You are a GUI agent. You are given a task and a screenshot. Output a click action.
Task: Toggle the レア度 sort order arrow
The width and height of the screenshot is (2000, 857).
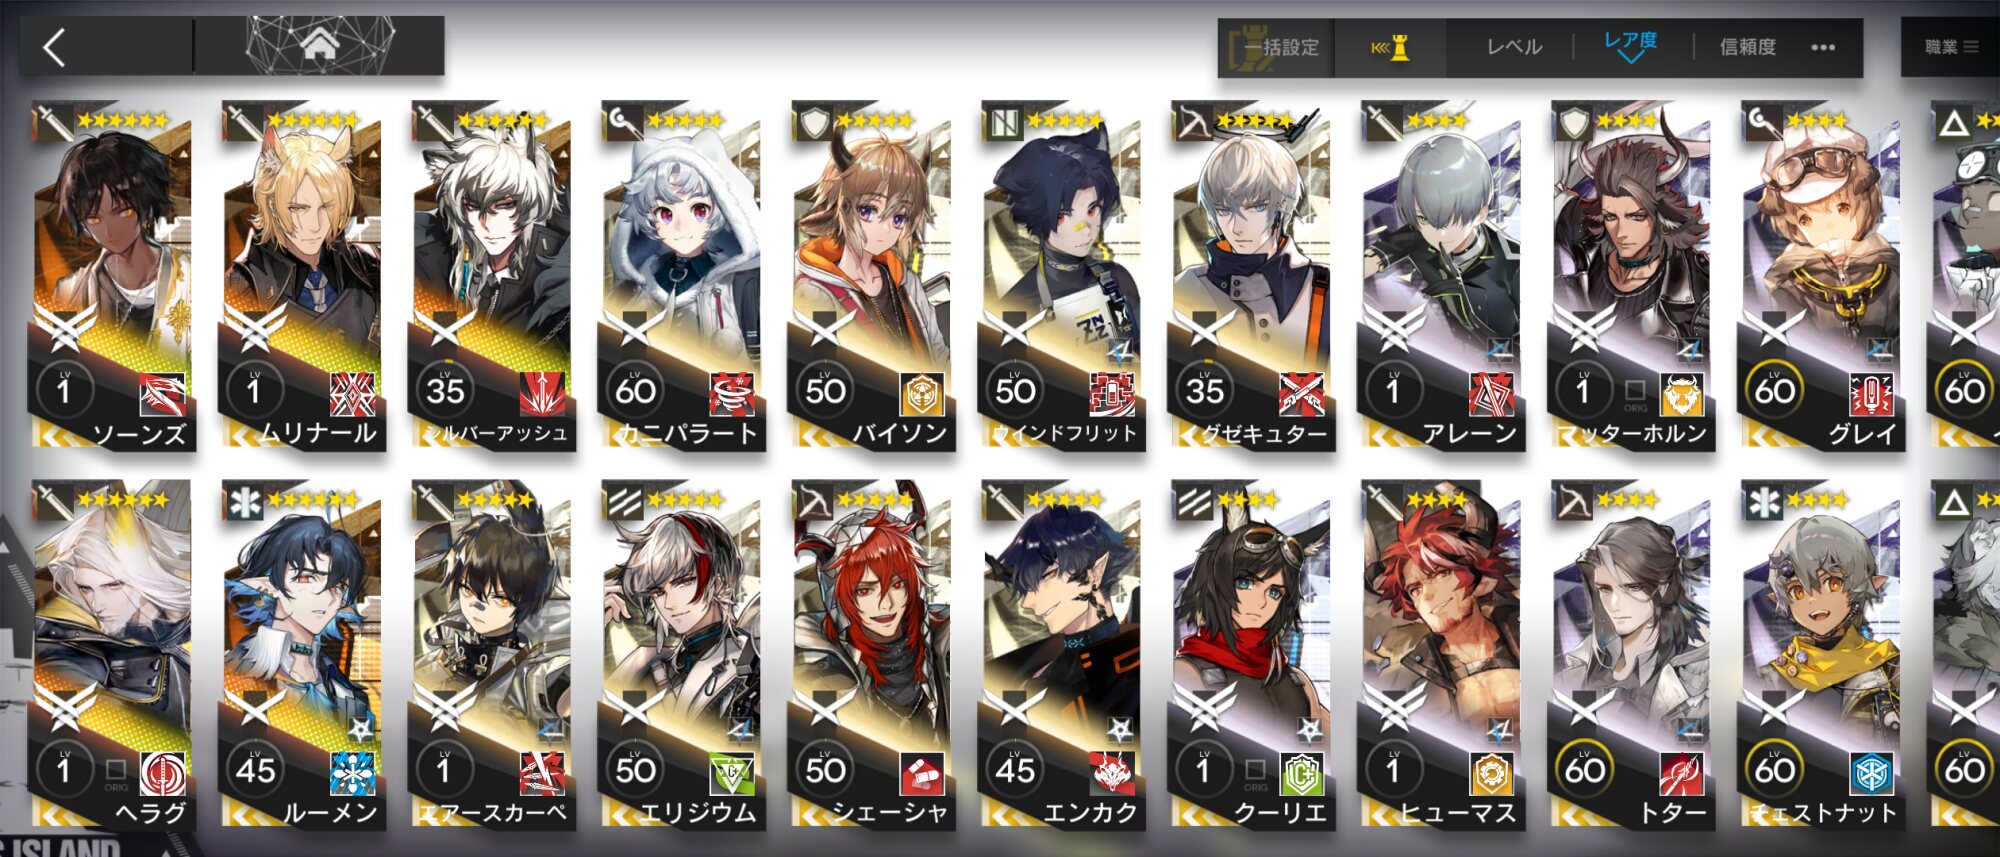(1630, 46)
